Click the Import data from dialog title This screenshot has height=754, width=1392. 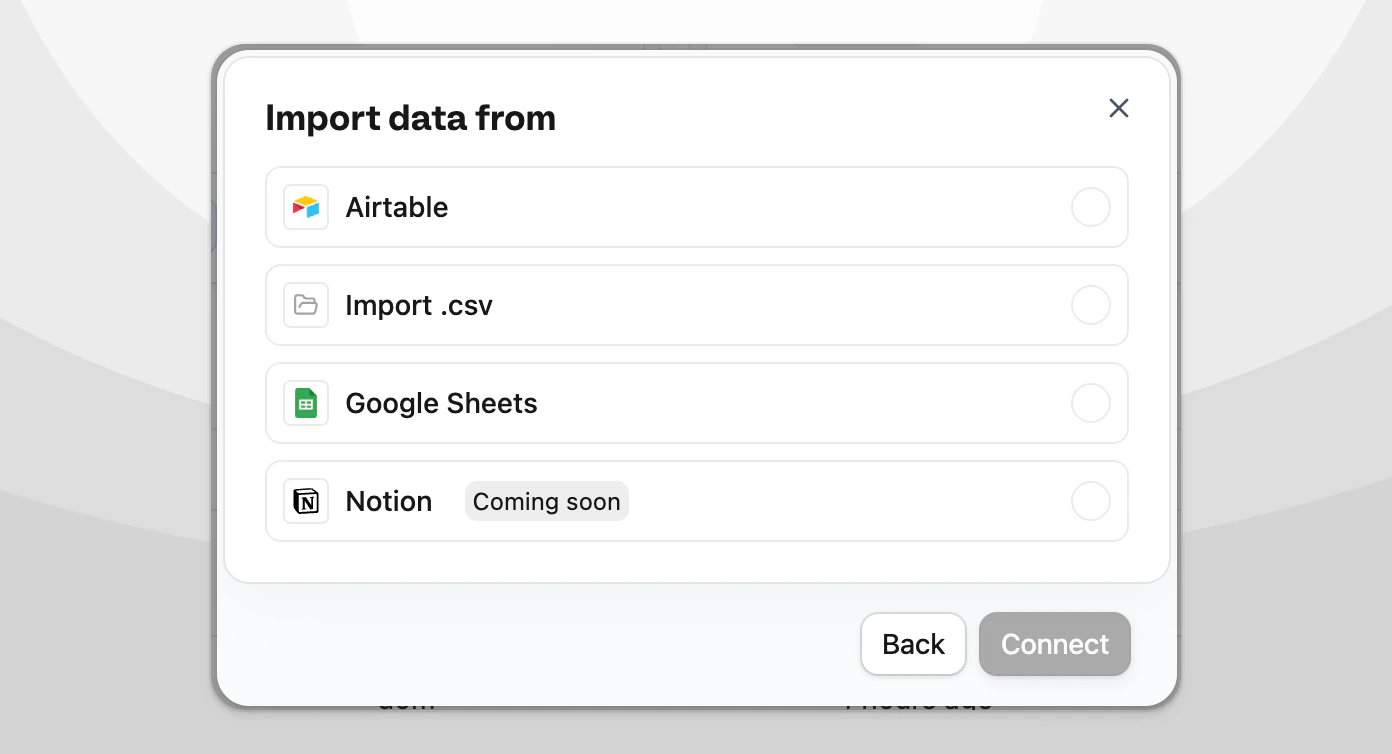click(x=410, y=118)
